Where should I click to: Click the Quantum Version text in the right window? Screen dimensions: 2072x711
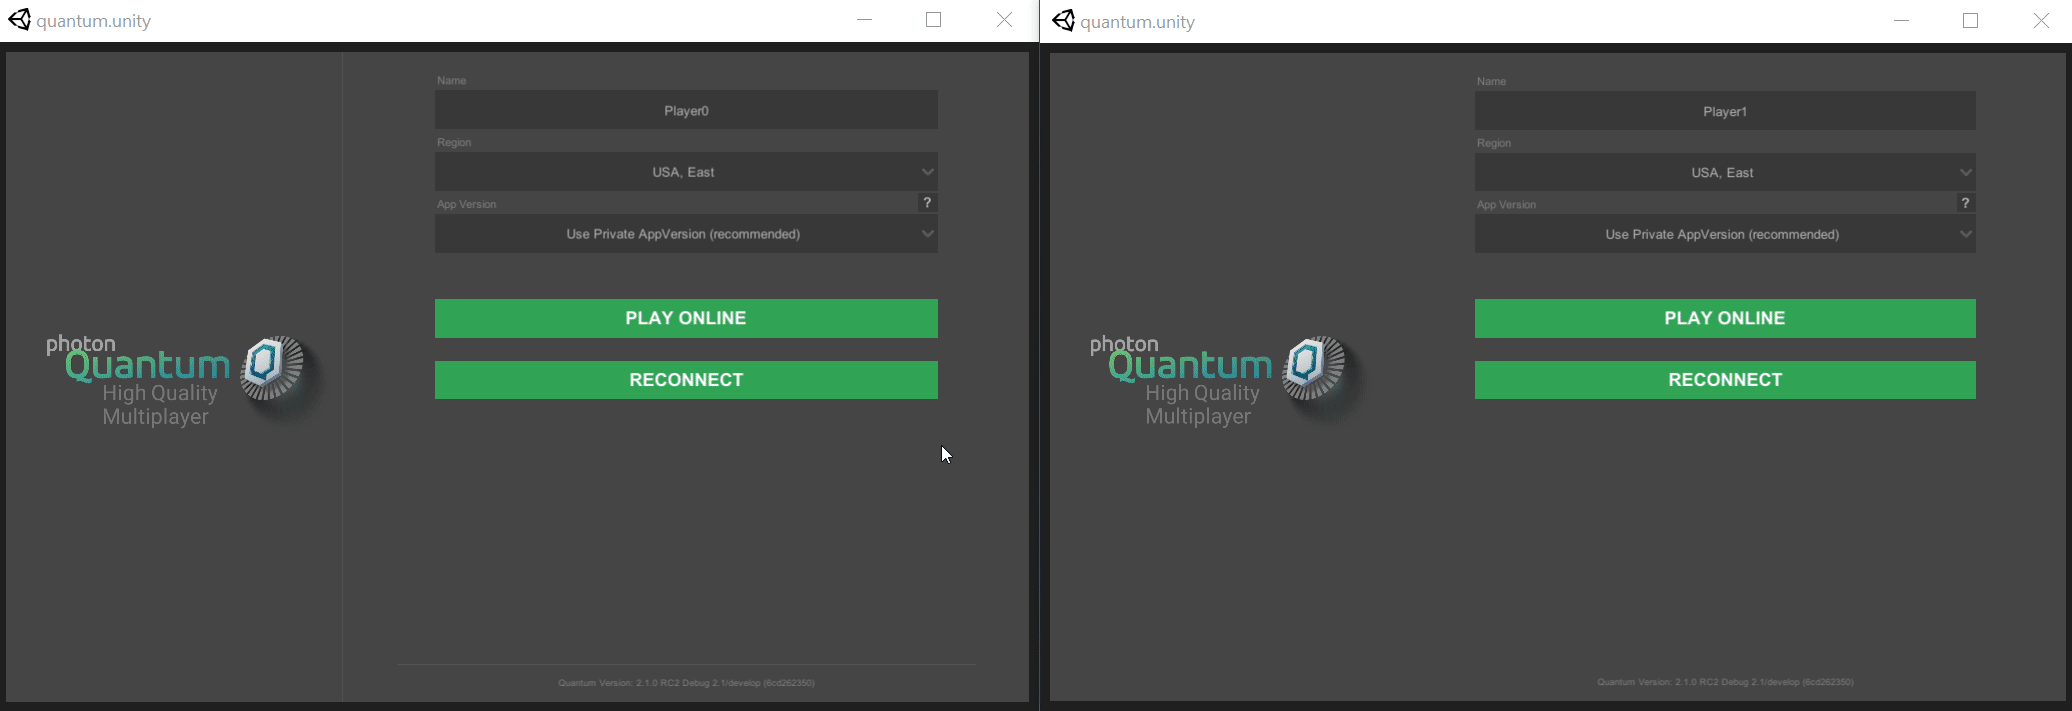click(1724, 682)
